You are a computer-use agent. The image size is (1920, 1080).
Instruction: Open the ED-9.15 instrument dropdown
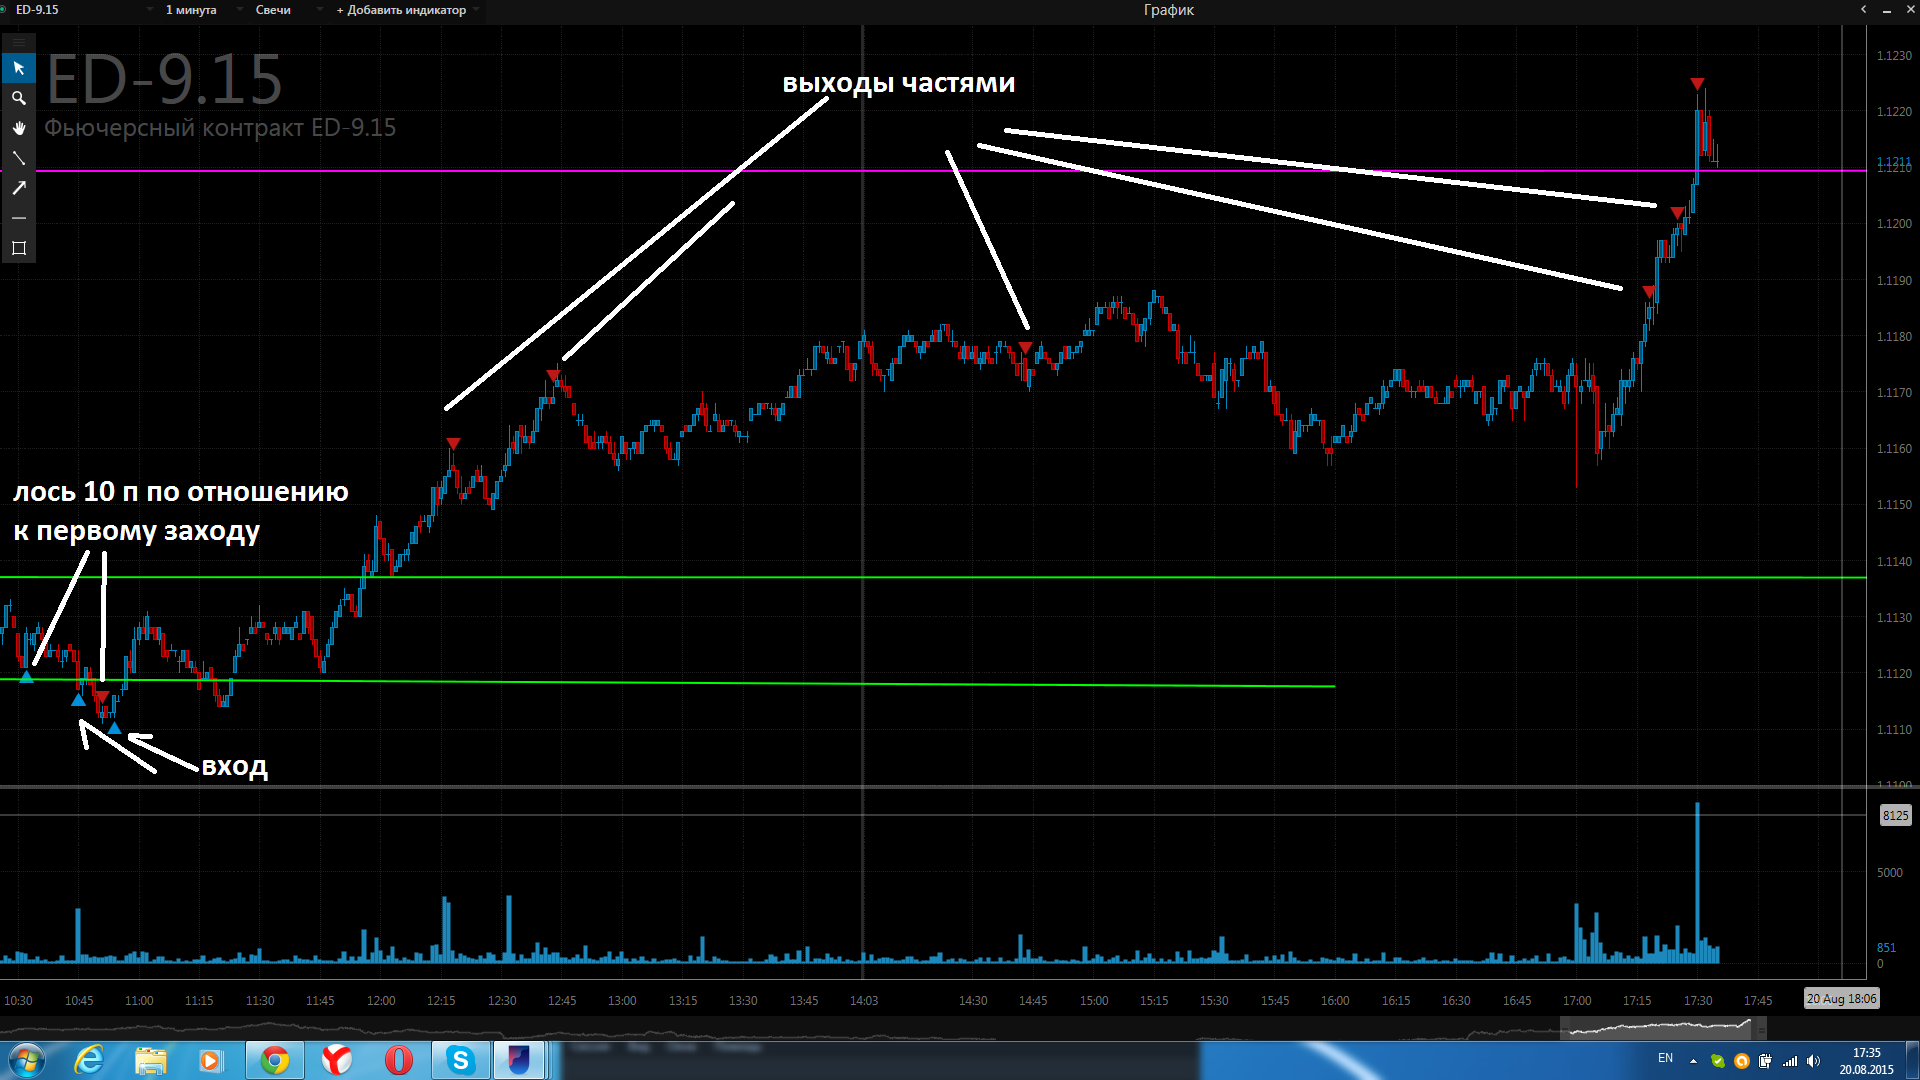pos(84,10)
